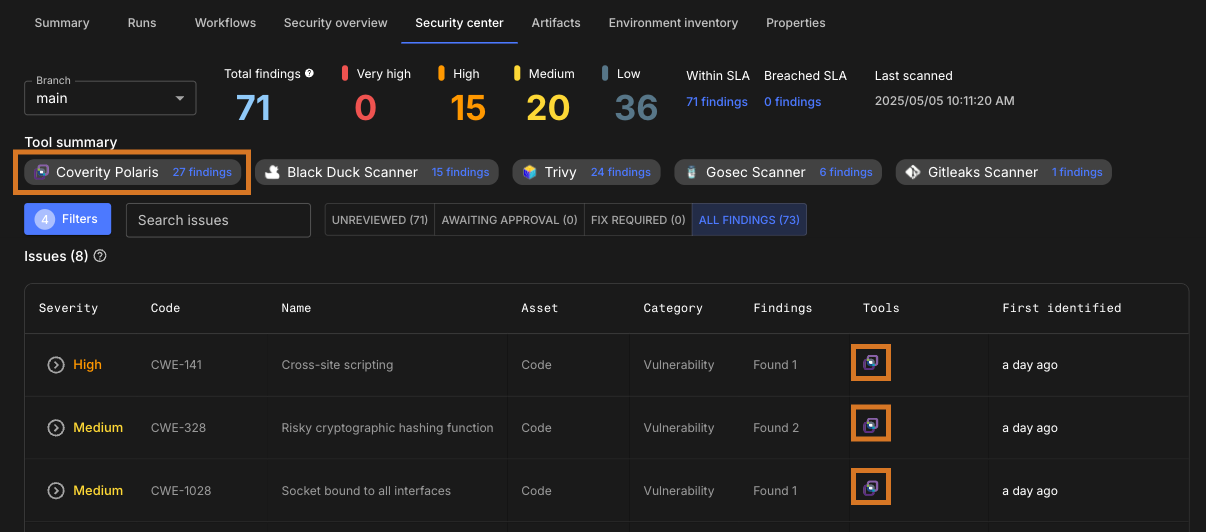1206x532 pixels.
Task: Click the CWE-141 code cell
Action: (177, 365)
